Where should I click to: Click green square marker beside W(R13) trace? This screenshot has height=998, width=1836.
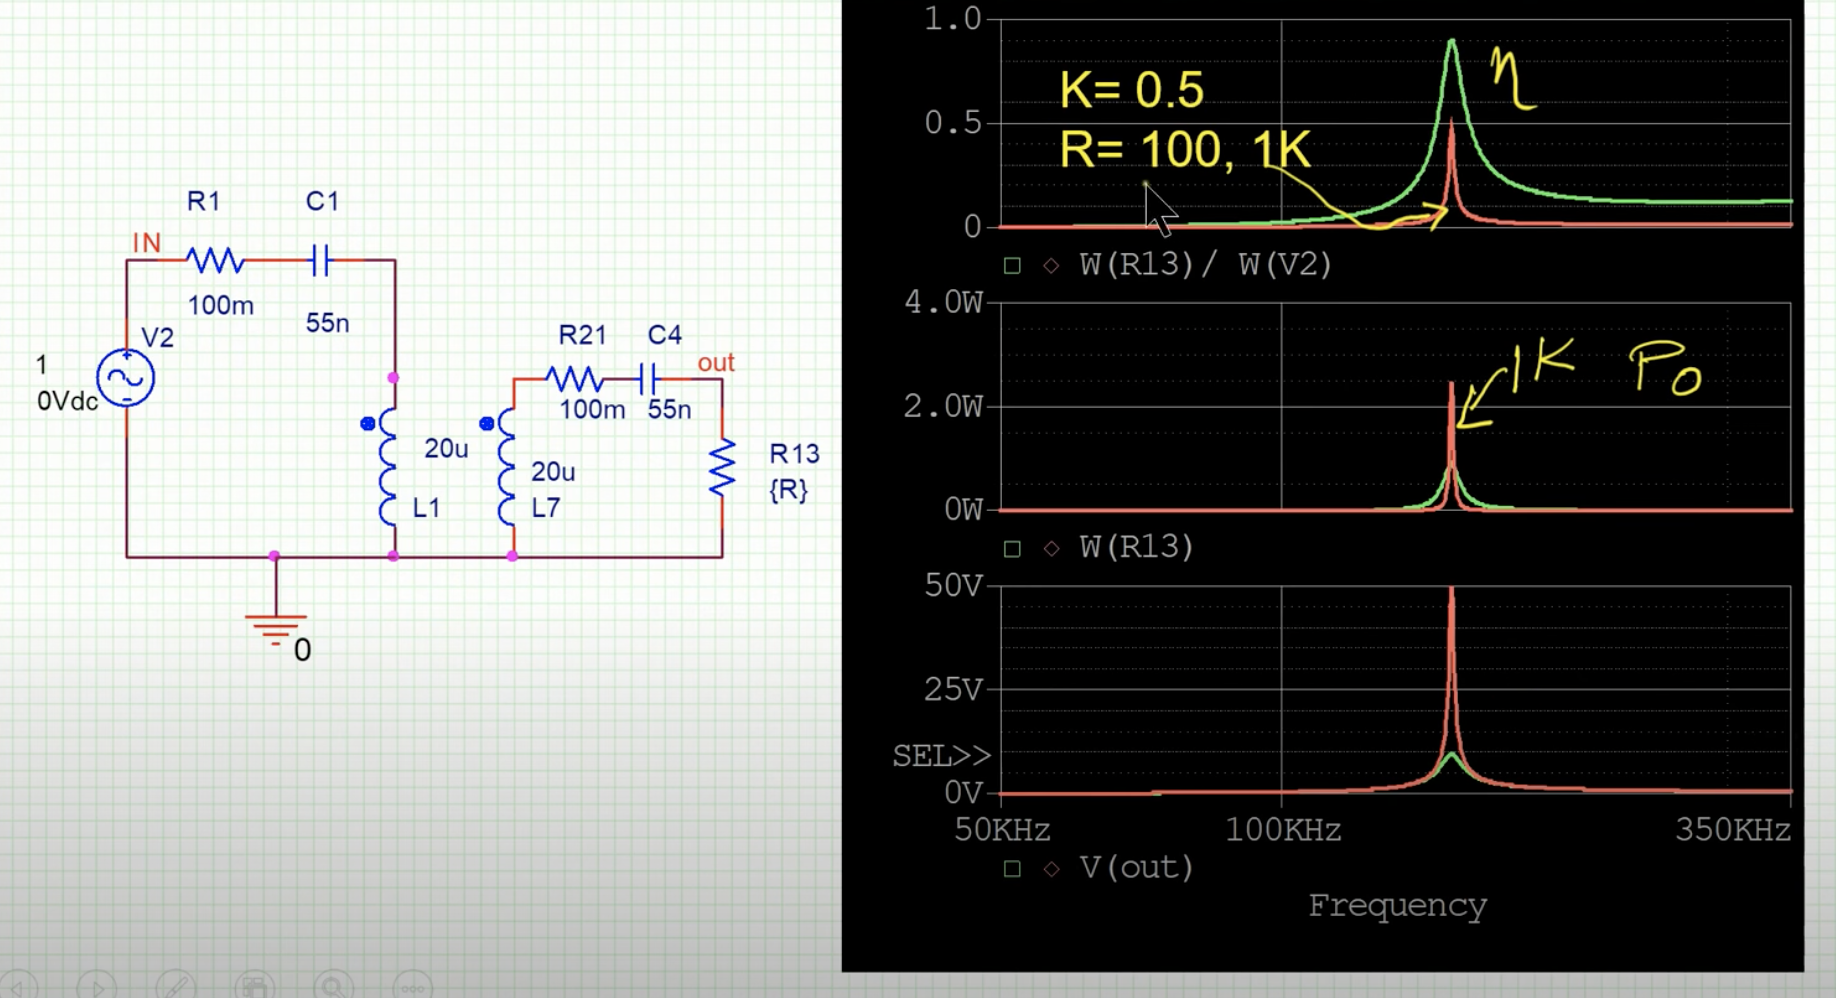click(x=1012, y=548)
